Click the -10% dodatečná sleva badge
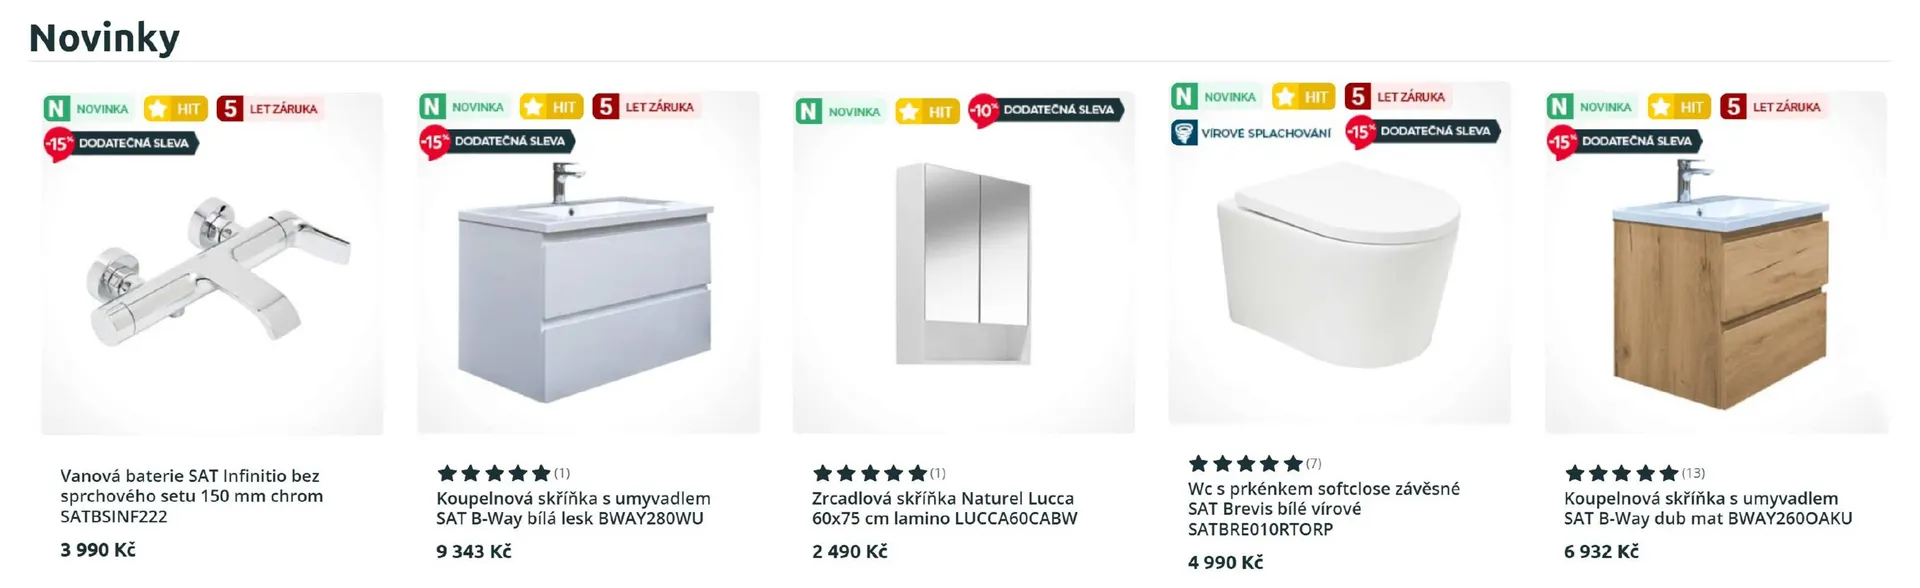 coord(1045,110)
